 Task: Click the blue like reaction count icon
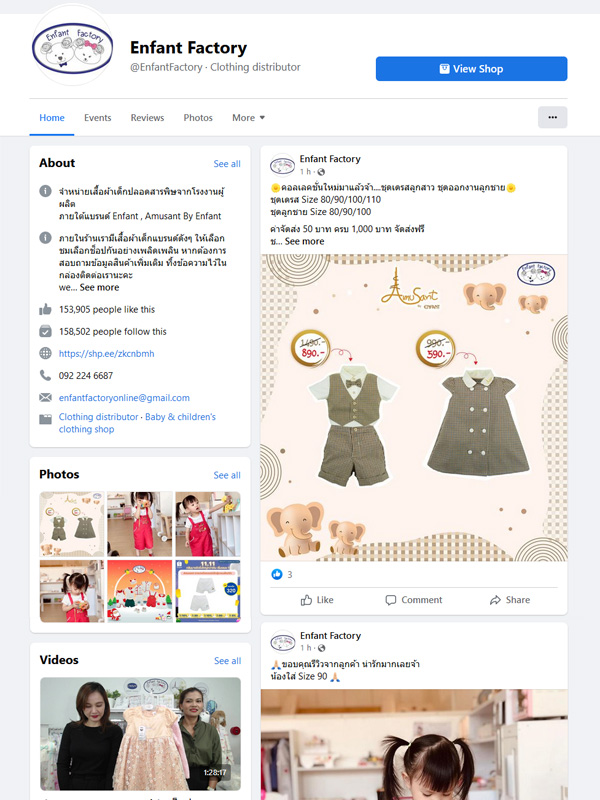click(276, 574)
